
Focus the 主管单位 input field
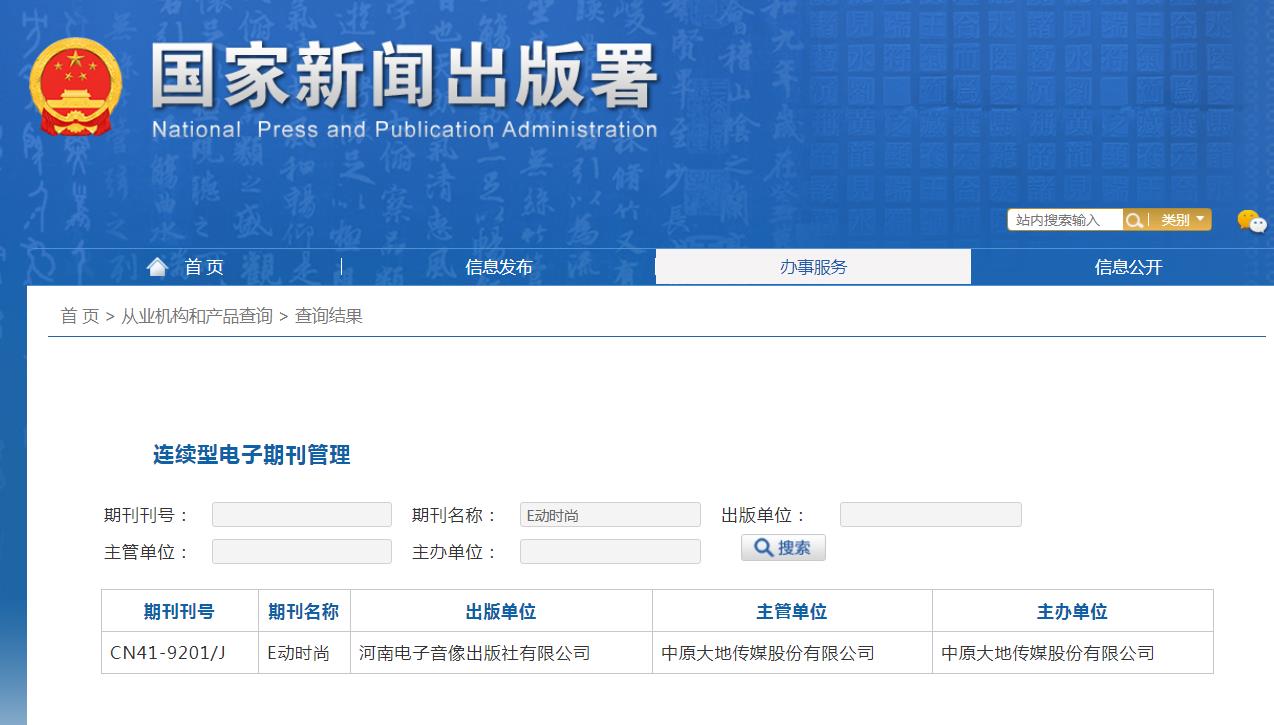(300, 550)
